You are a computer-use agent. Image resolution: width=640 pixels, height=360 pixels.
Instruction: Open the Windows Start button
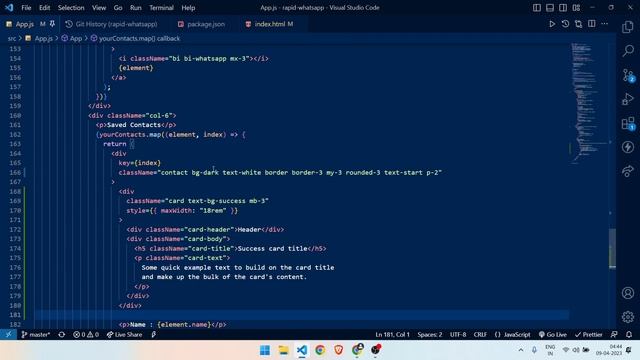pyautogui.click(x=264, y=350)
